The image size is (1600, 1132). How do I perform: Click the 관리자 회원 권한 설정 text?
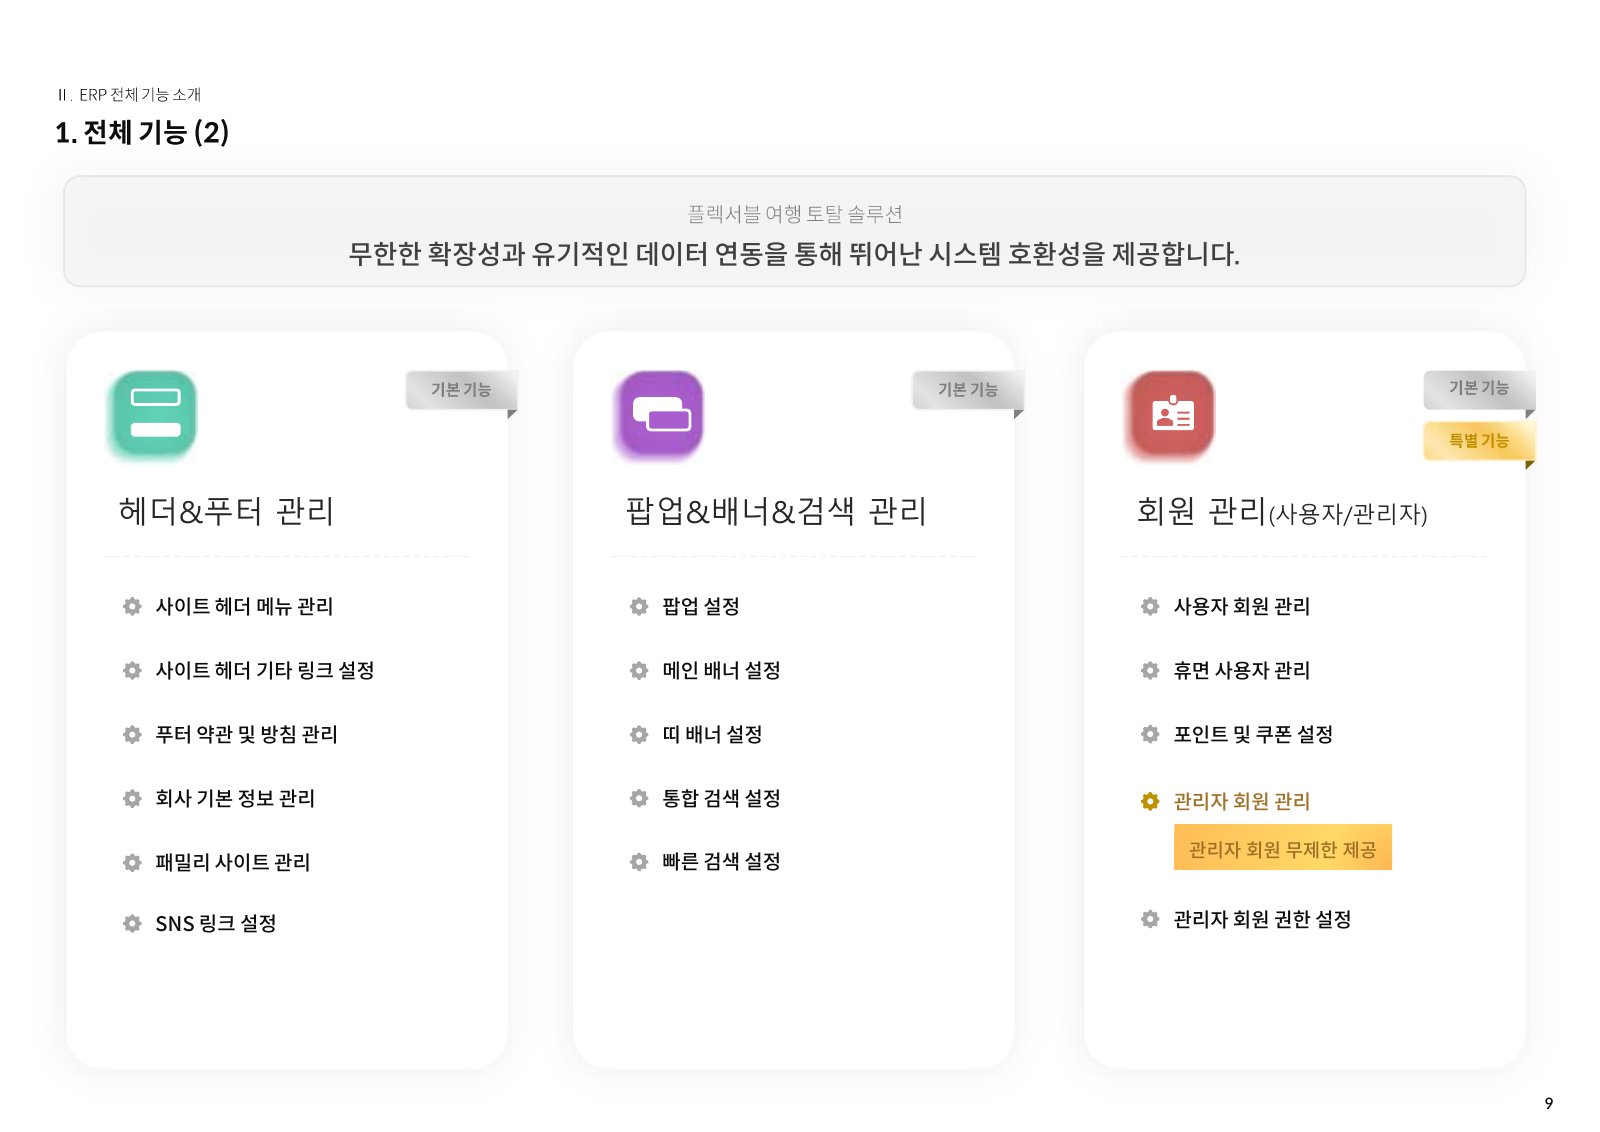(1262, 919)
